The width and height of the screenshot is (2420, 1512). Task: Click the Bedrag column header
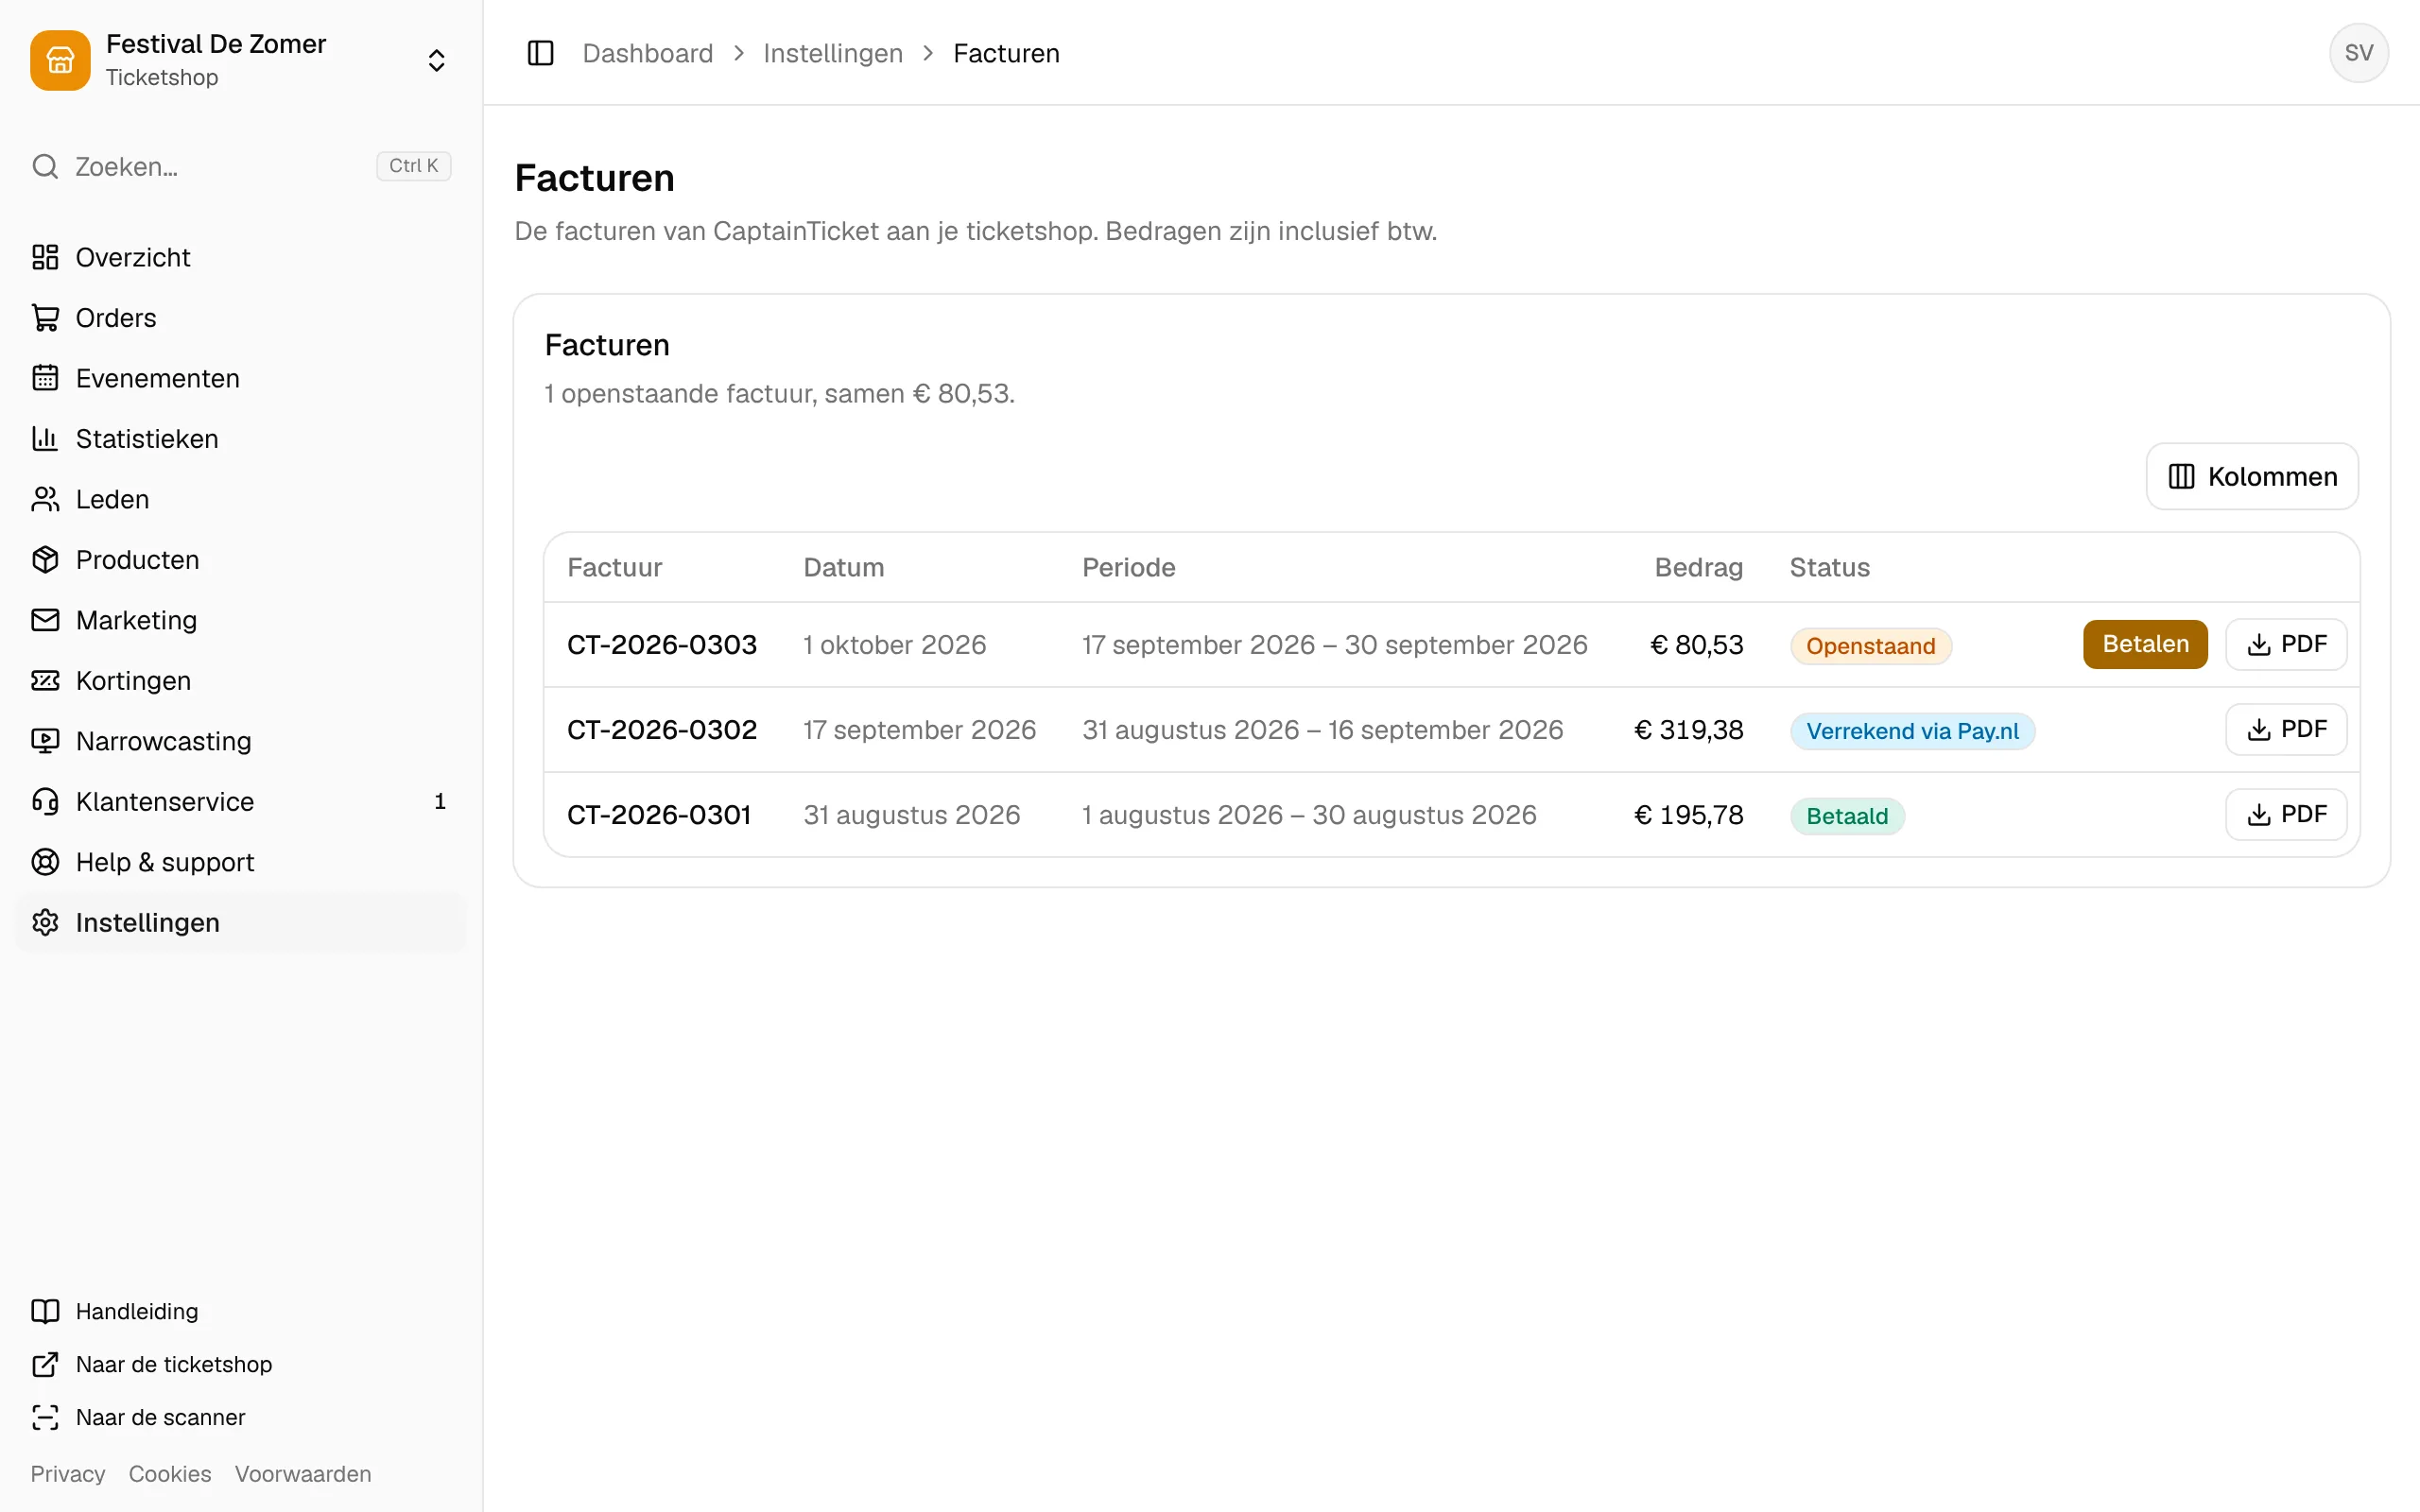tap(1698, 568)
